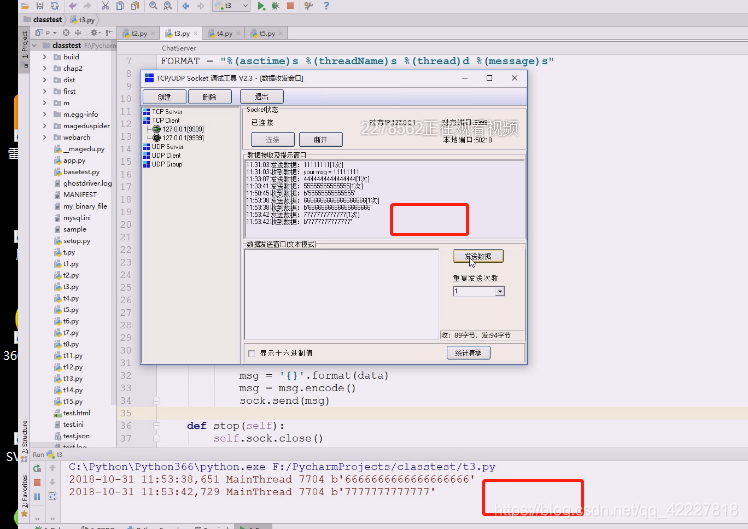Open app.py in the Project tree
Image resolution: width=748 pixels, height=529 pixels.
(70, 160)
